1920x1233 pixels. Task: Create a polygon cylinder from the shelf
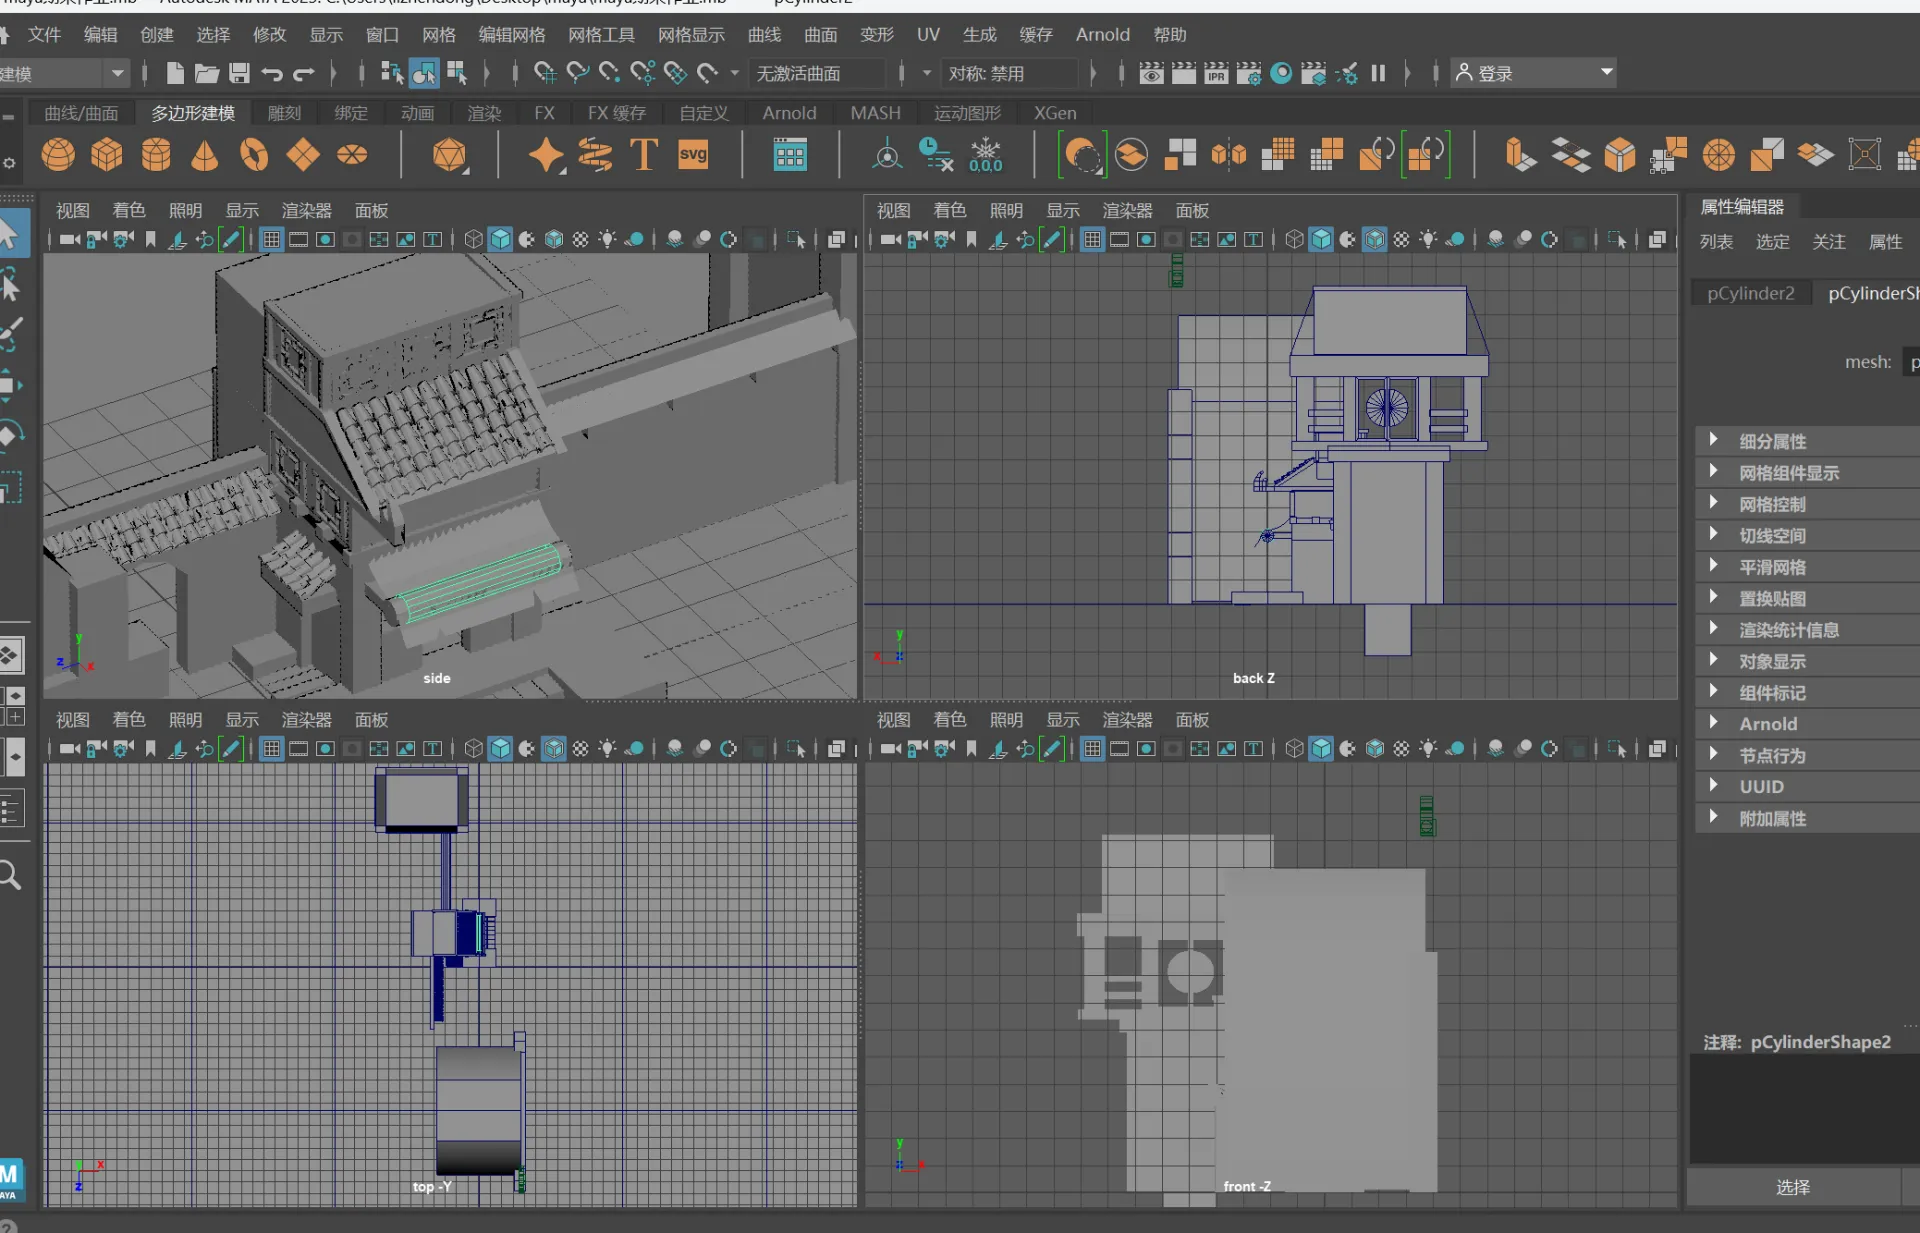(156, 155)
